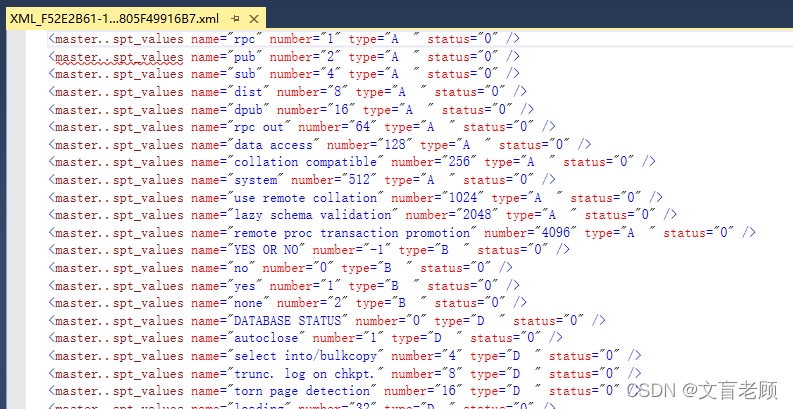Click the name value "dpub"
Image resolution: width=793 pixels, height=409 pixels.
[x=248, y=109]
